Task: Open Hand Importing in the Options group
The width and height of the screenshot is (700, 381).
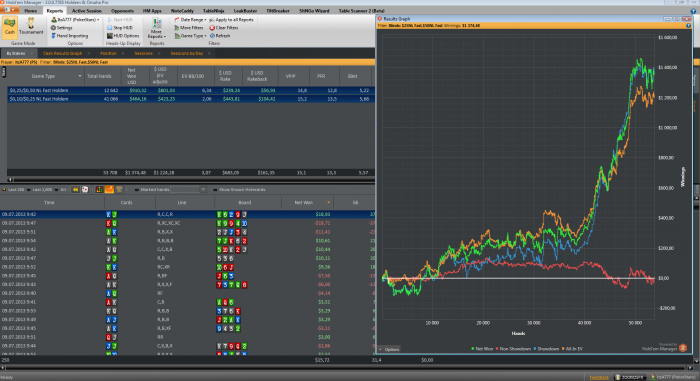Action: (69, 36)
